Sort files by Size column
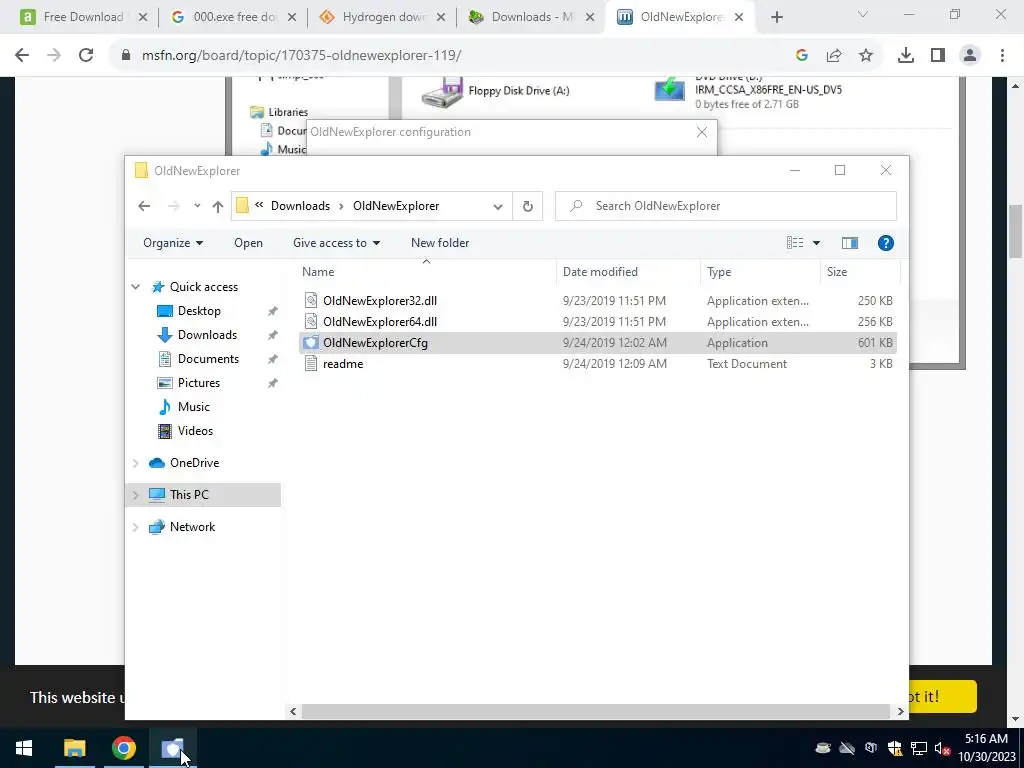This screenshot has width=1024, height=768. (x=860, y=272)
